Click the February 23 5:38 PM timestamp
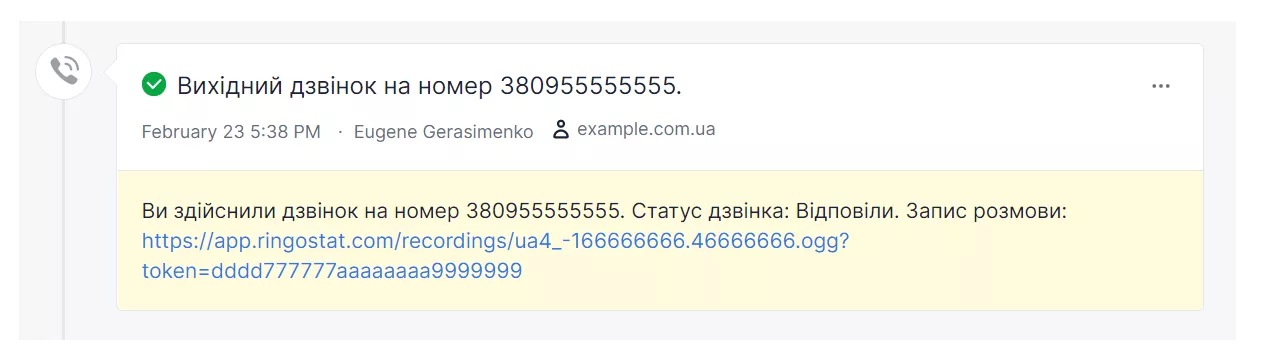The height and width of the screenshot is (363, 1266). coord(231,131)
